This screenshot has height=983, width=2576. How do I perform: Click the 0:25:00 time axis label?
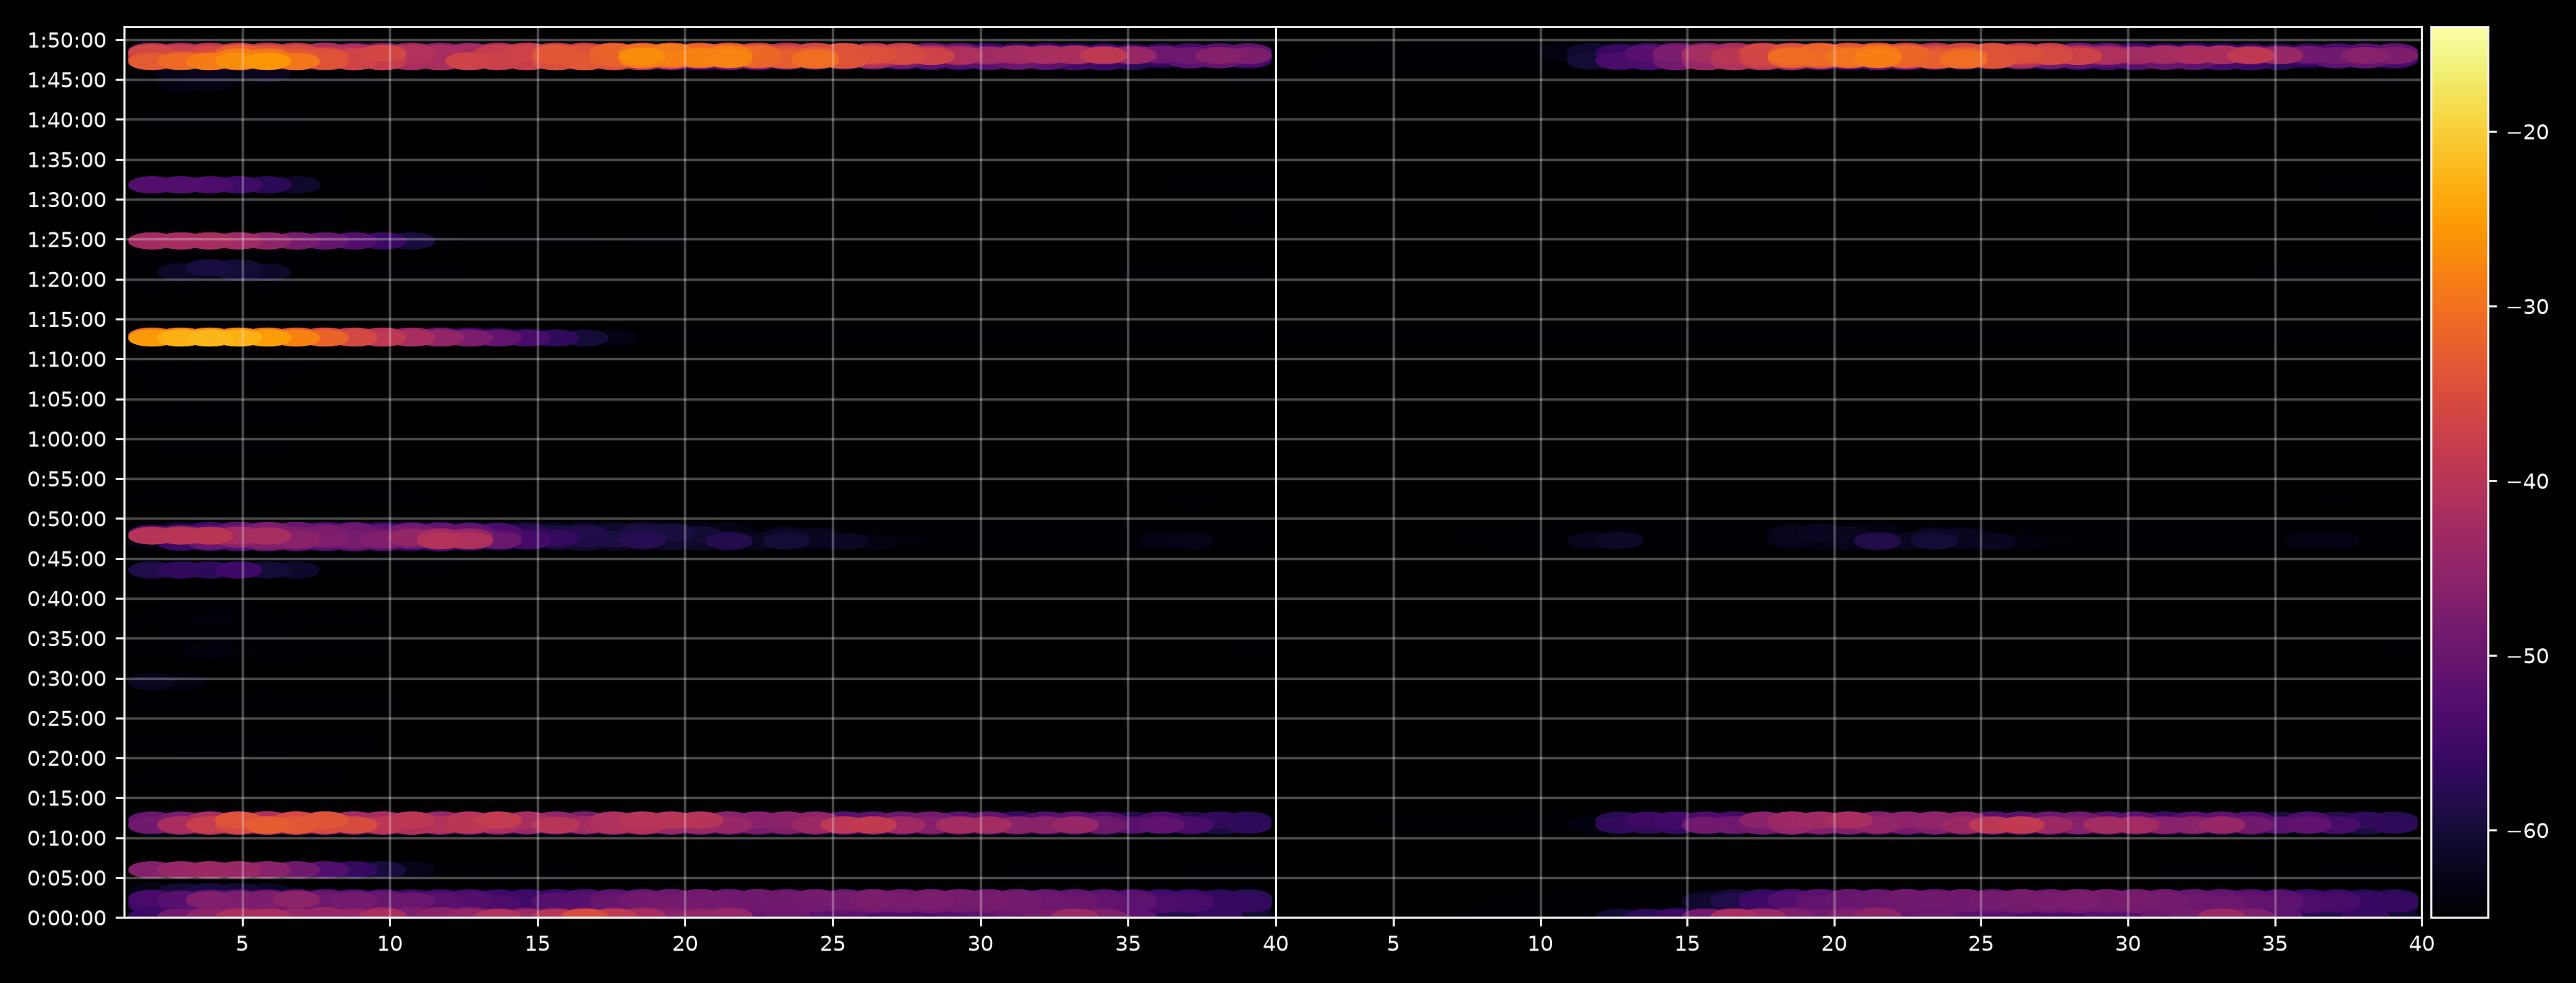click(66, 719)
